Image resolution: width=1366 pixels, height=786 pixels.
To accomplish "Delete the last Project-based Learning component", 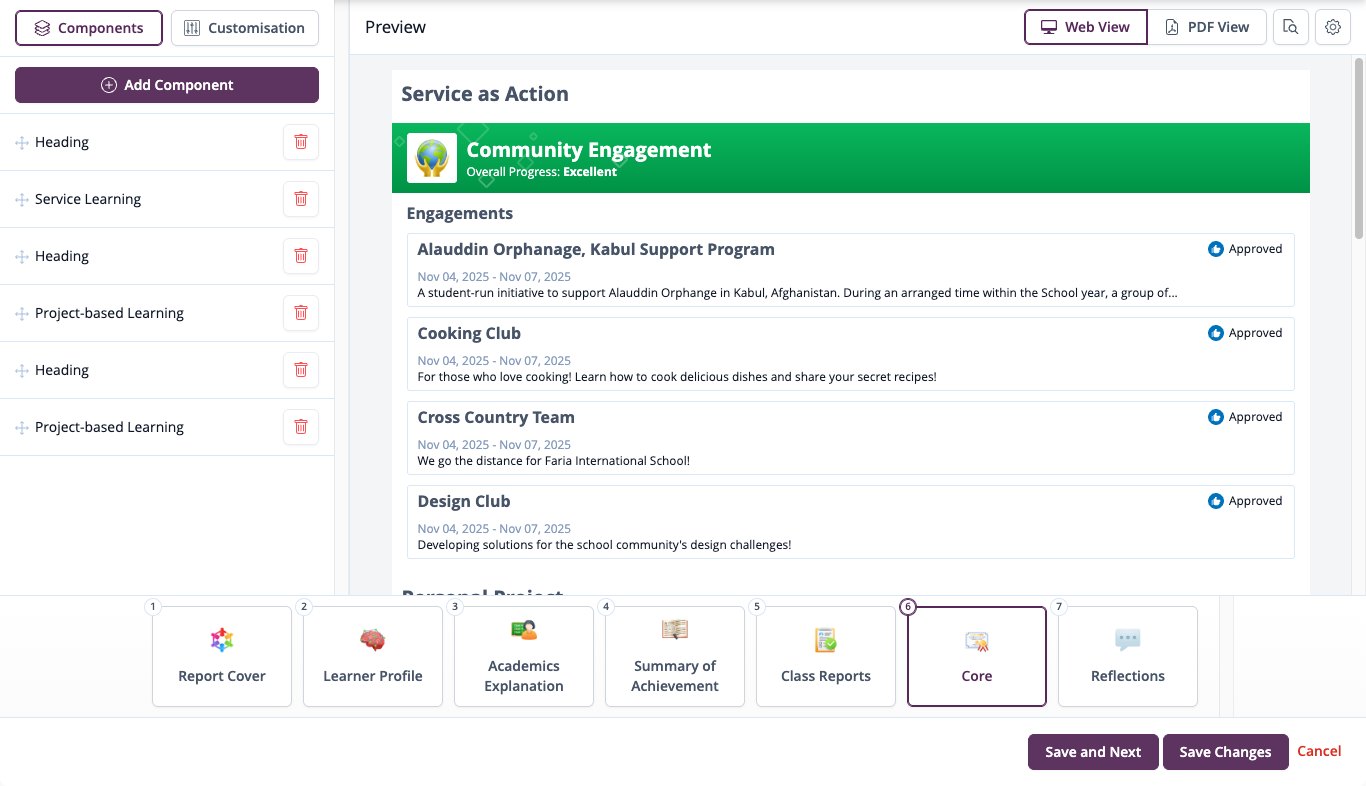I will (300, 427).
